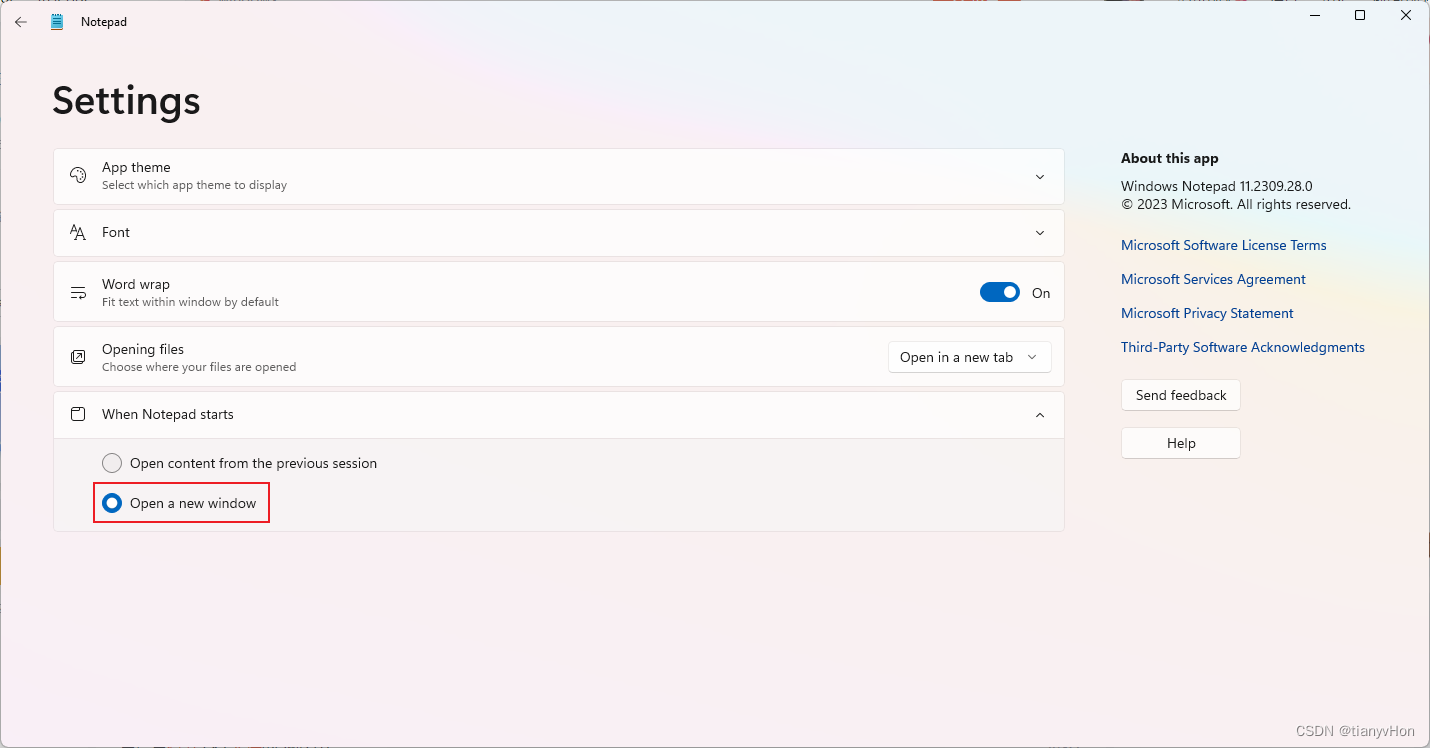Viewport: 1430px width, 748px height.
Task: Click the Opening files icon
Action: (x=78, y=357)
